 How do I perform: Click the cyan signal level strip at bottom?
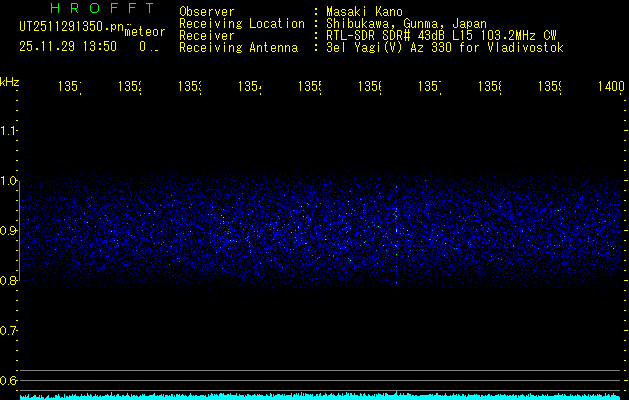click(320, 396)
